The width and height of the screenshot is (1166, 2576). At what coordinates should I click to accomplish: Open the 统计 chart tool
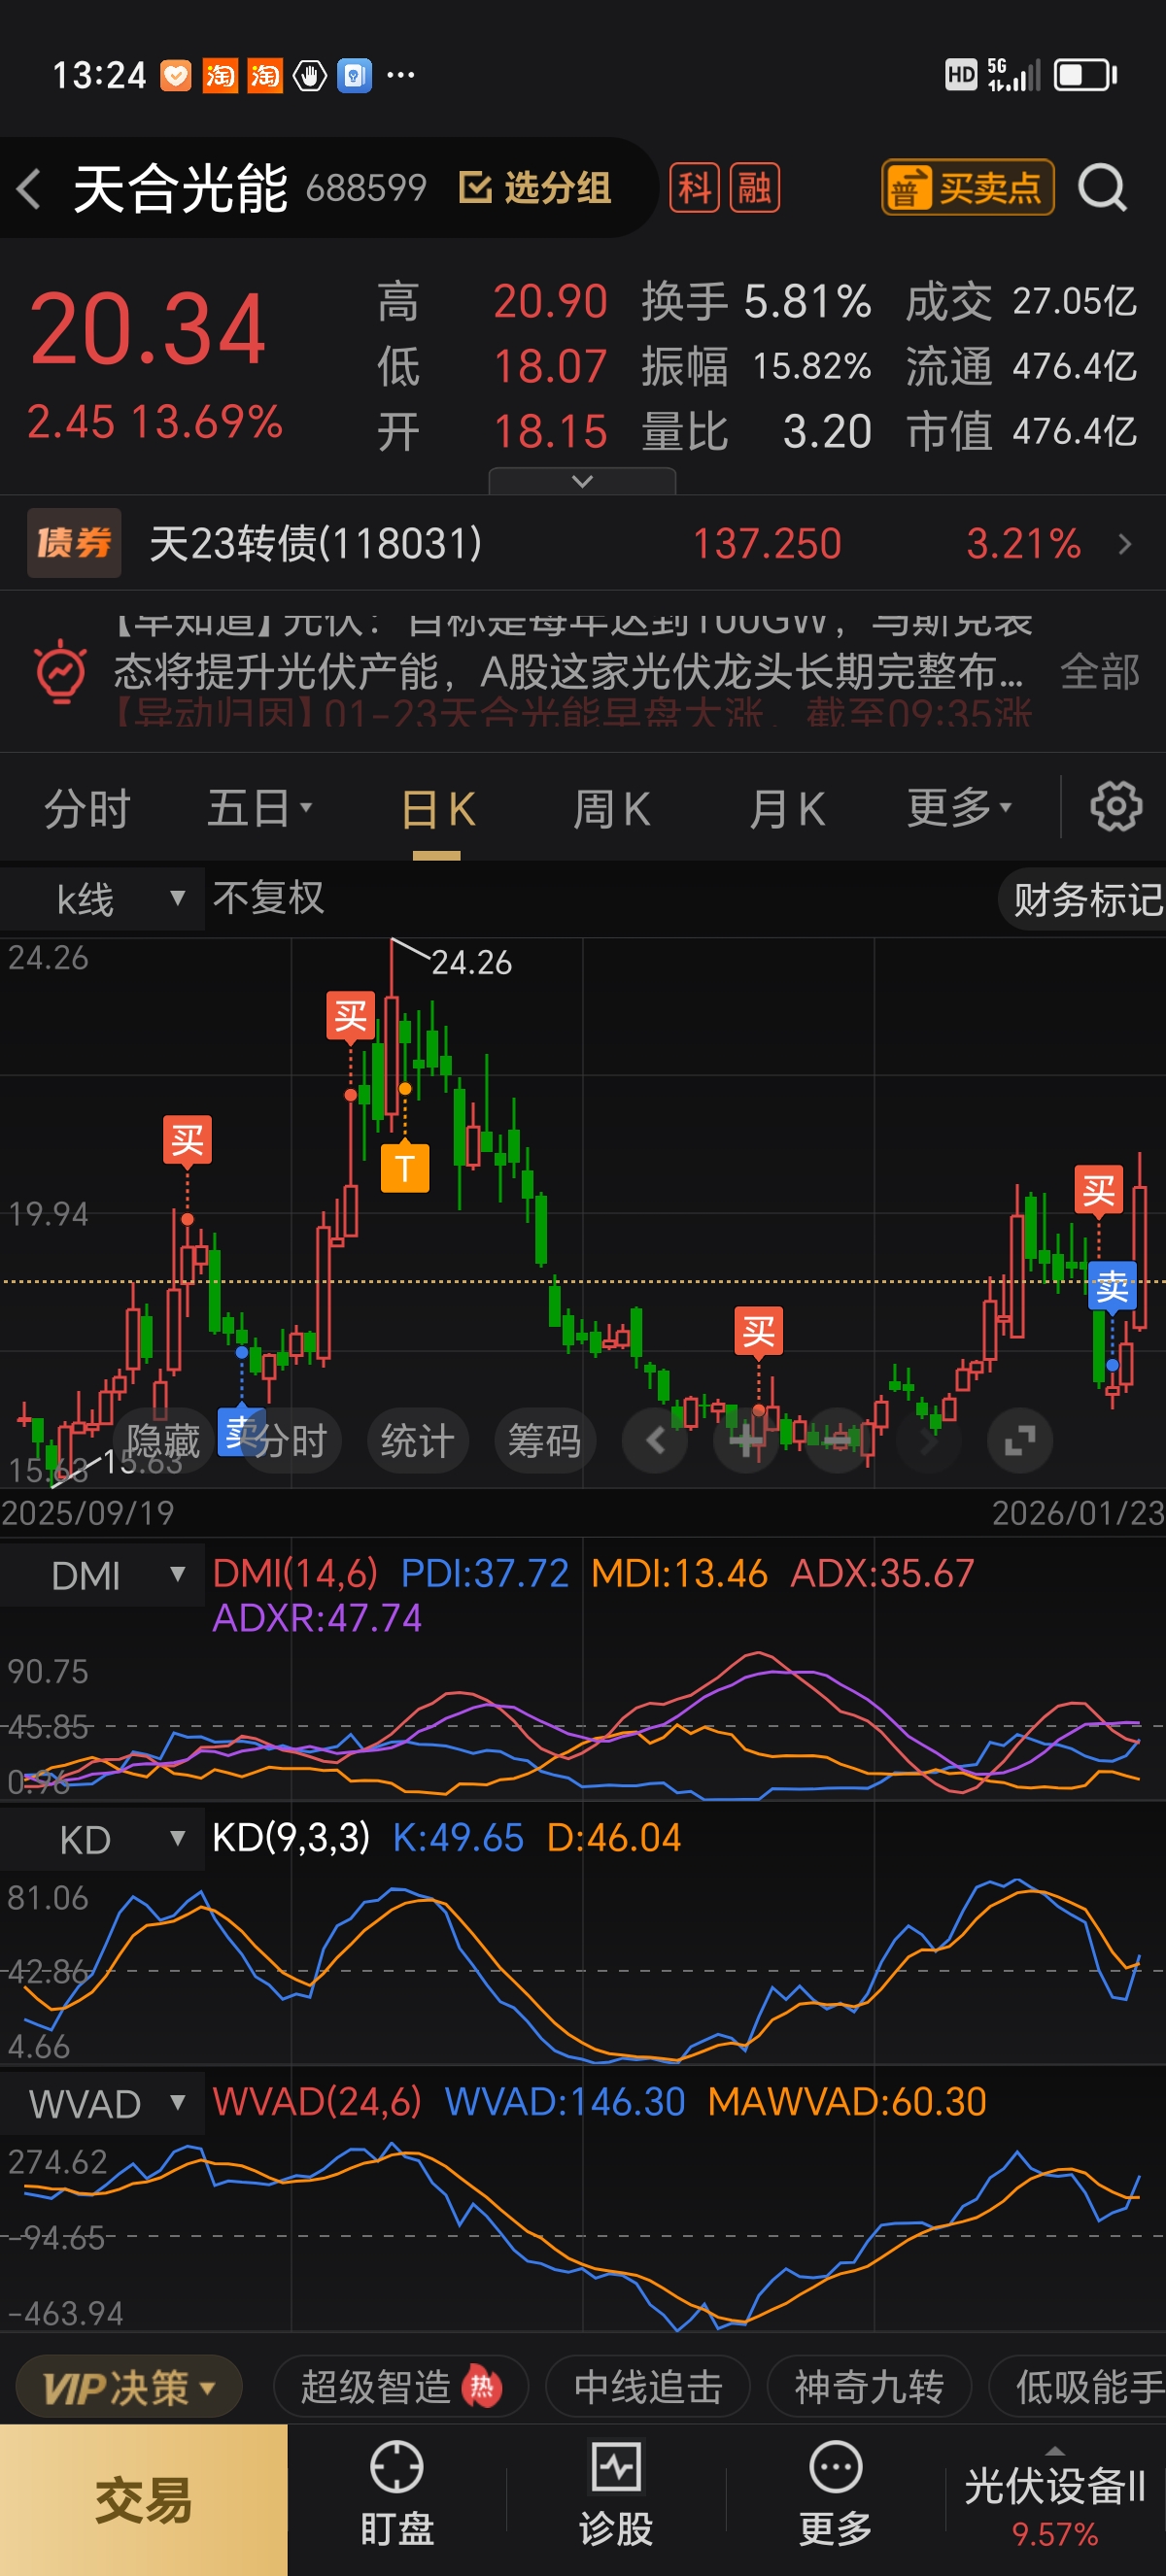(417, 1440)
